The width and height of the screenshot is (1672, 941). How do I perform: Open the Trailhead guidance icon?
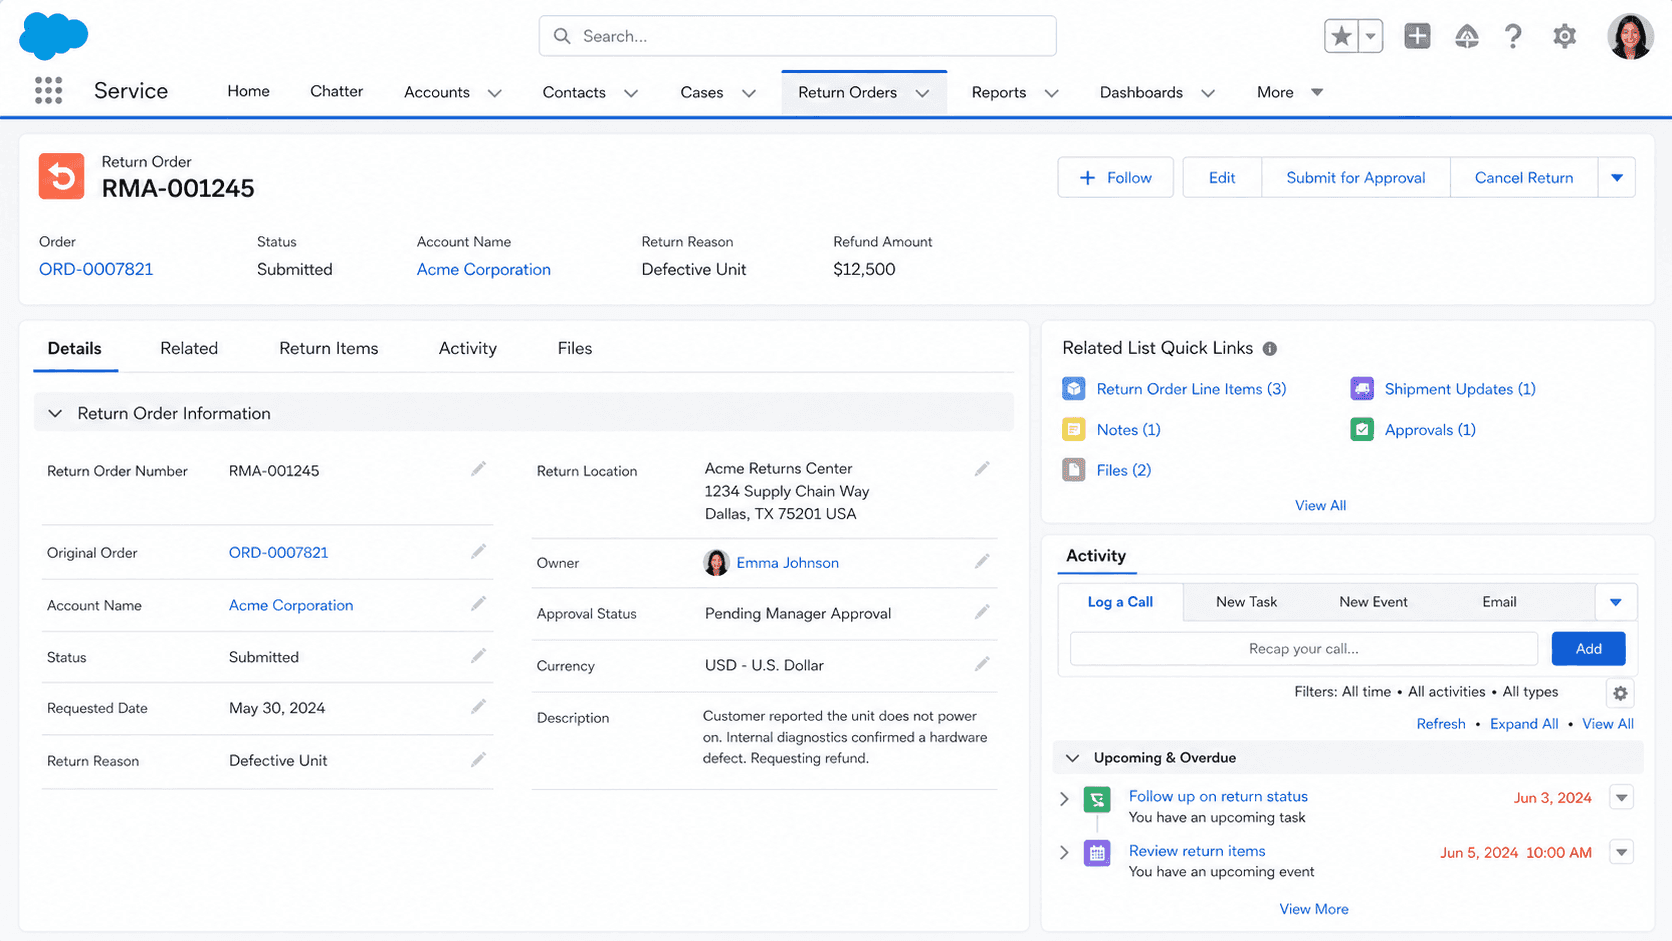(x=1466, y=36)
